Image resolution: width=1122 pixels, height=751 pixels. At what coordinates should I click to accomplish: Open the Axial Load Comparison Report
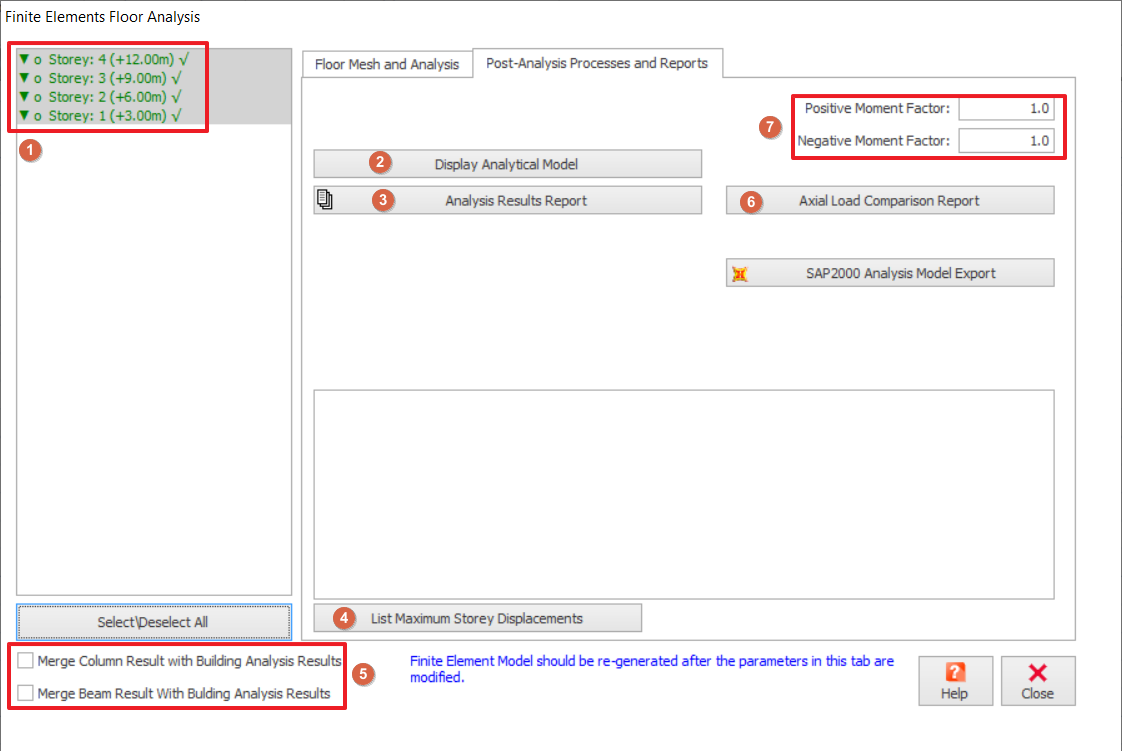click(889, 200)
